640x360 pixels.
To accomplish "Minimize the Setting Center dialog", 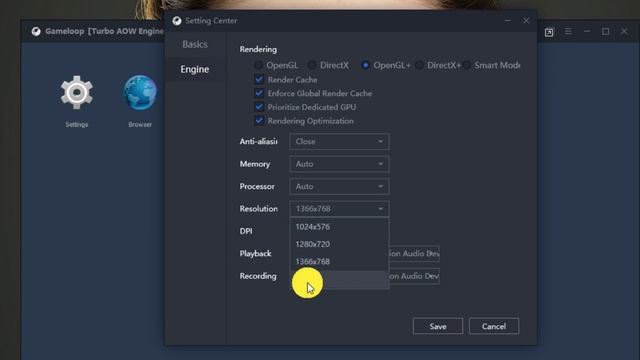I will (507, 20).
